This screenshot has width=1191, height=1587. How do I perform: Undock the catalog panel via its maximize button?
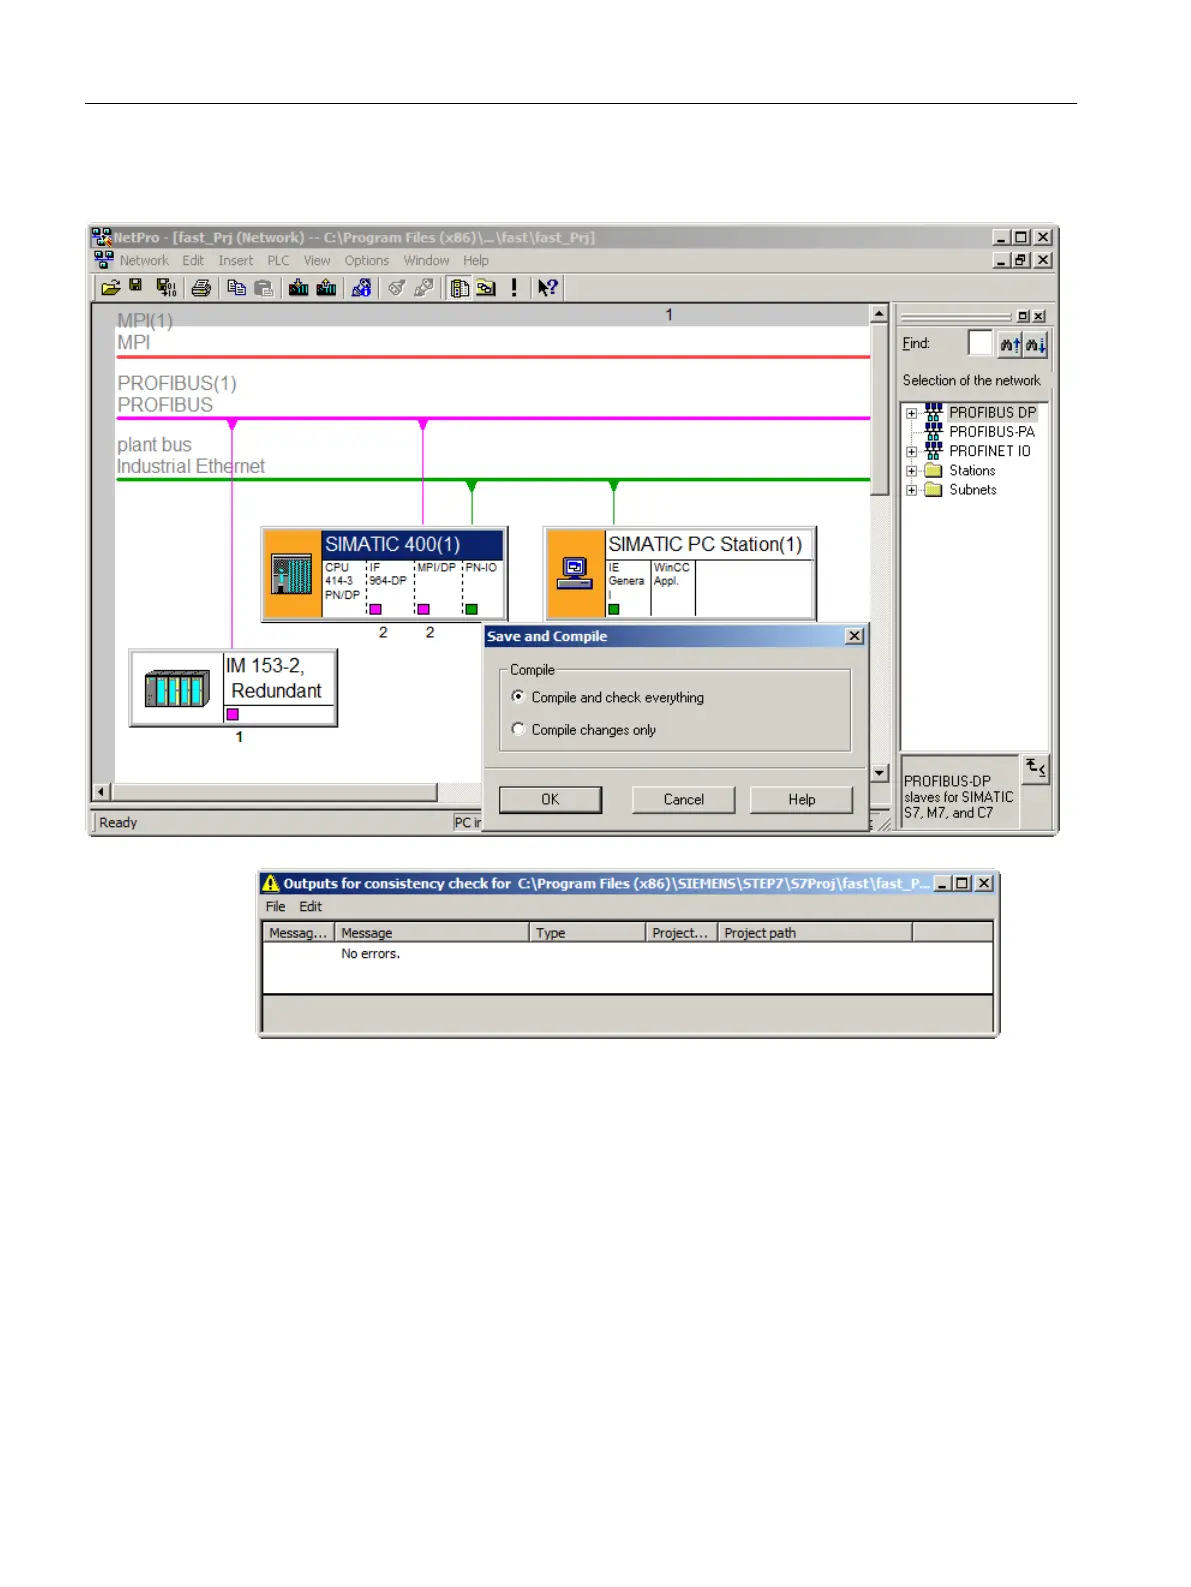coord(1023,316)
